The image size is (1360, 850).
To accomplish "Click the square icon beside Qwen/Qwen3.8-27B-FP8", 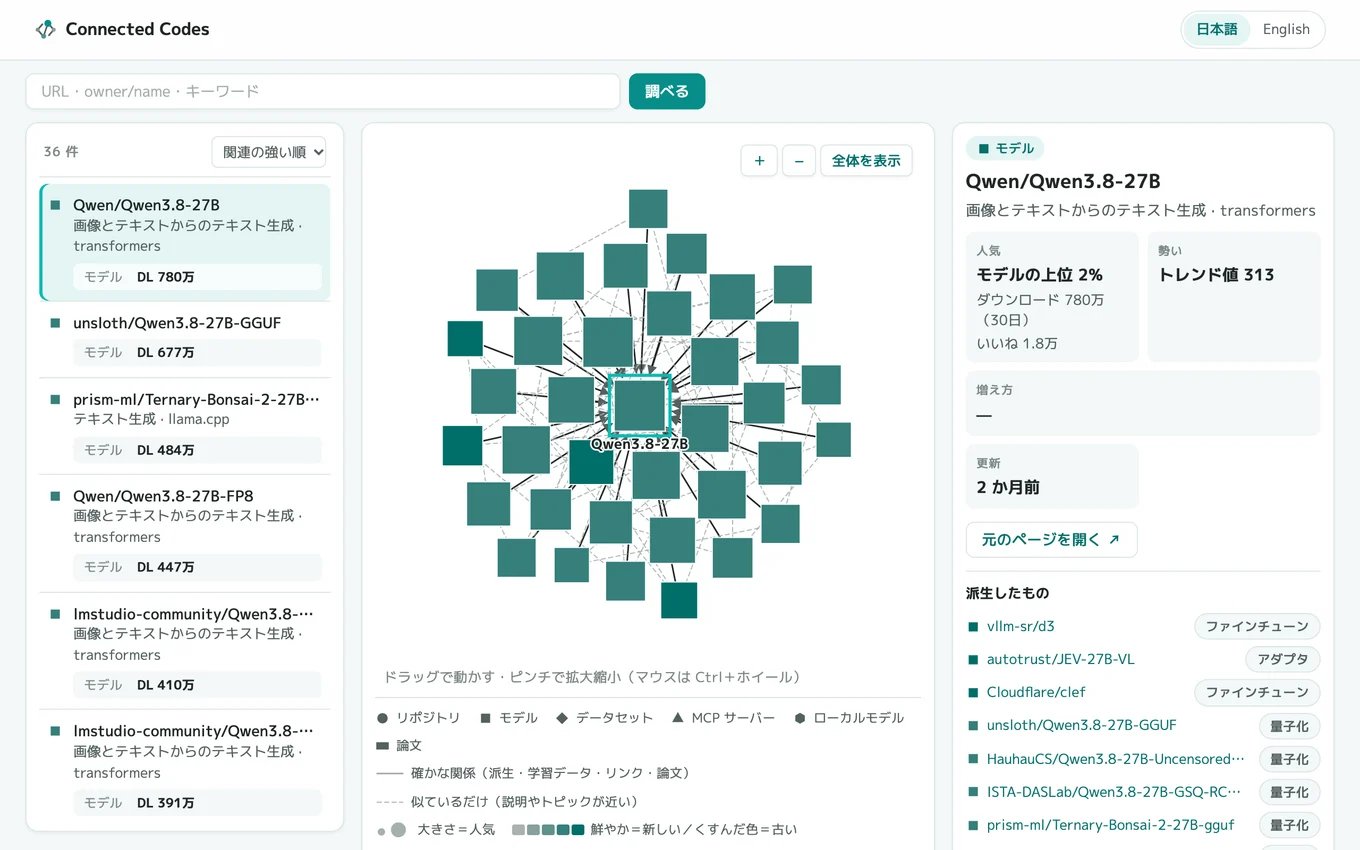I will coord(55,496).
